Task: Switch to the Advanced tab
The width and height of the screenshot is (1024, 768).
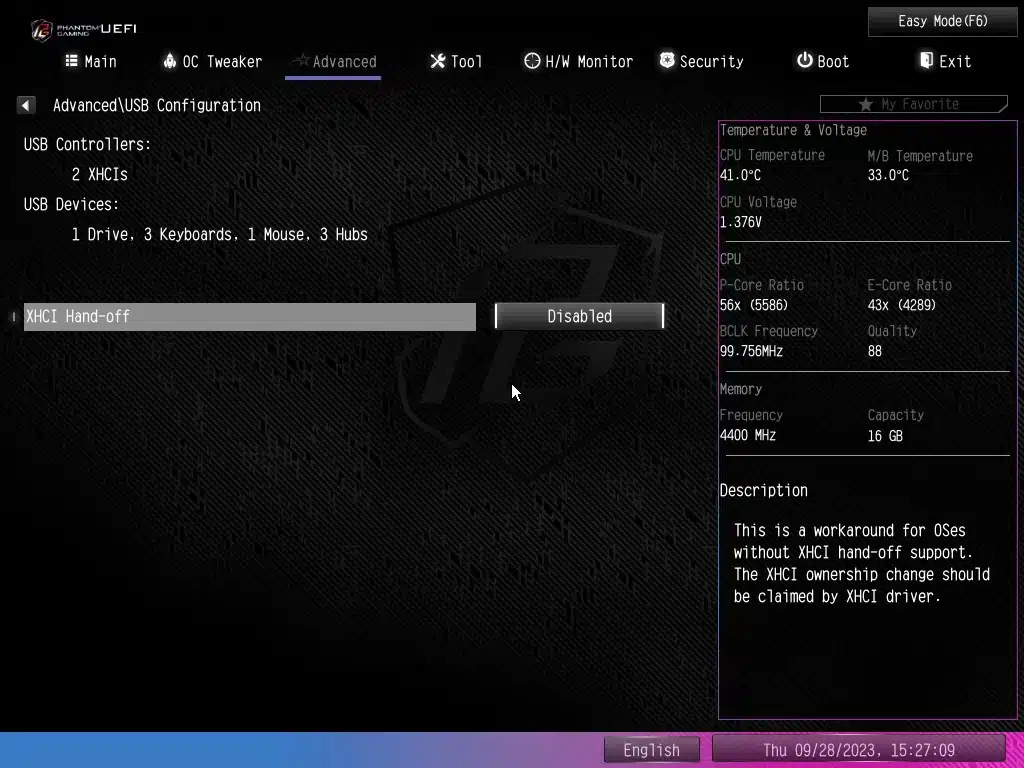Action: (334, 62)
